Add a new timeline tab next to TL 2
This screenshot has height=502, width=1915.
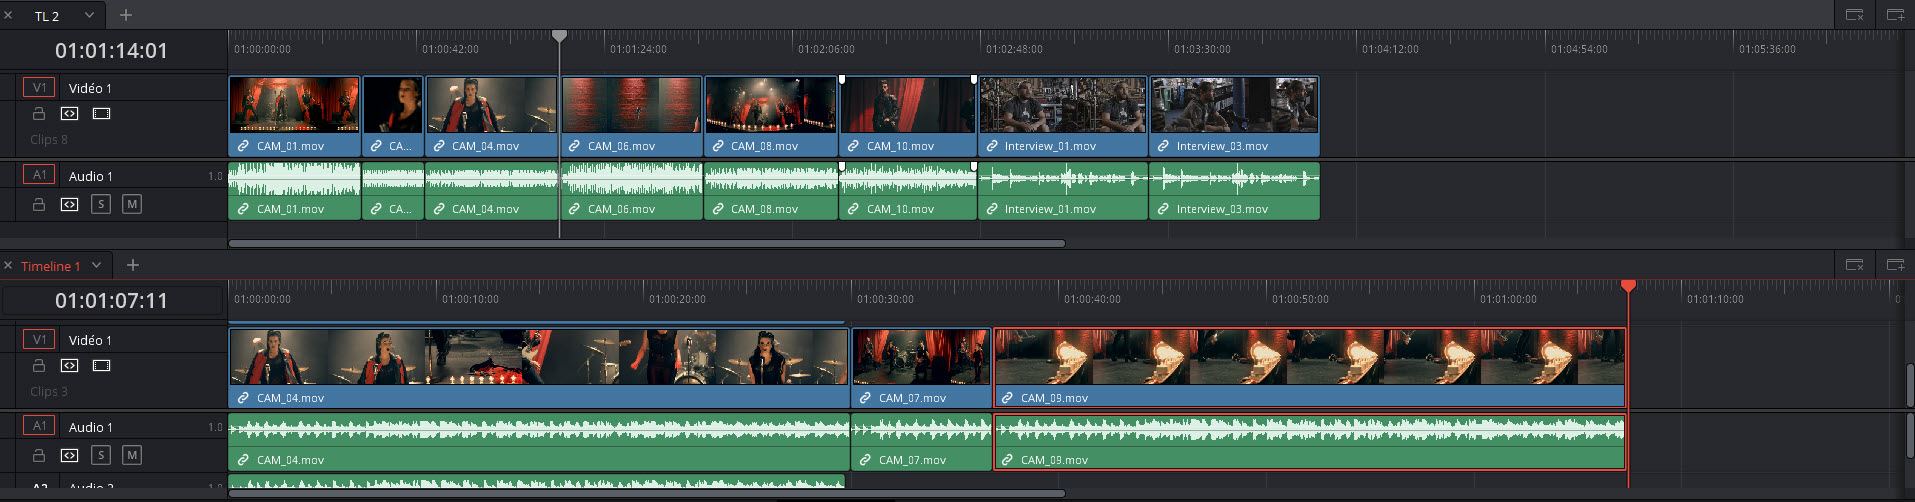tap(126, 15)
